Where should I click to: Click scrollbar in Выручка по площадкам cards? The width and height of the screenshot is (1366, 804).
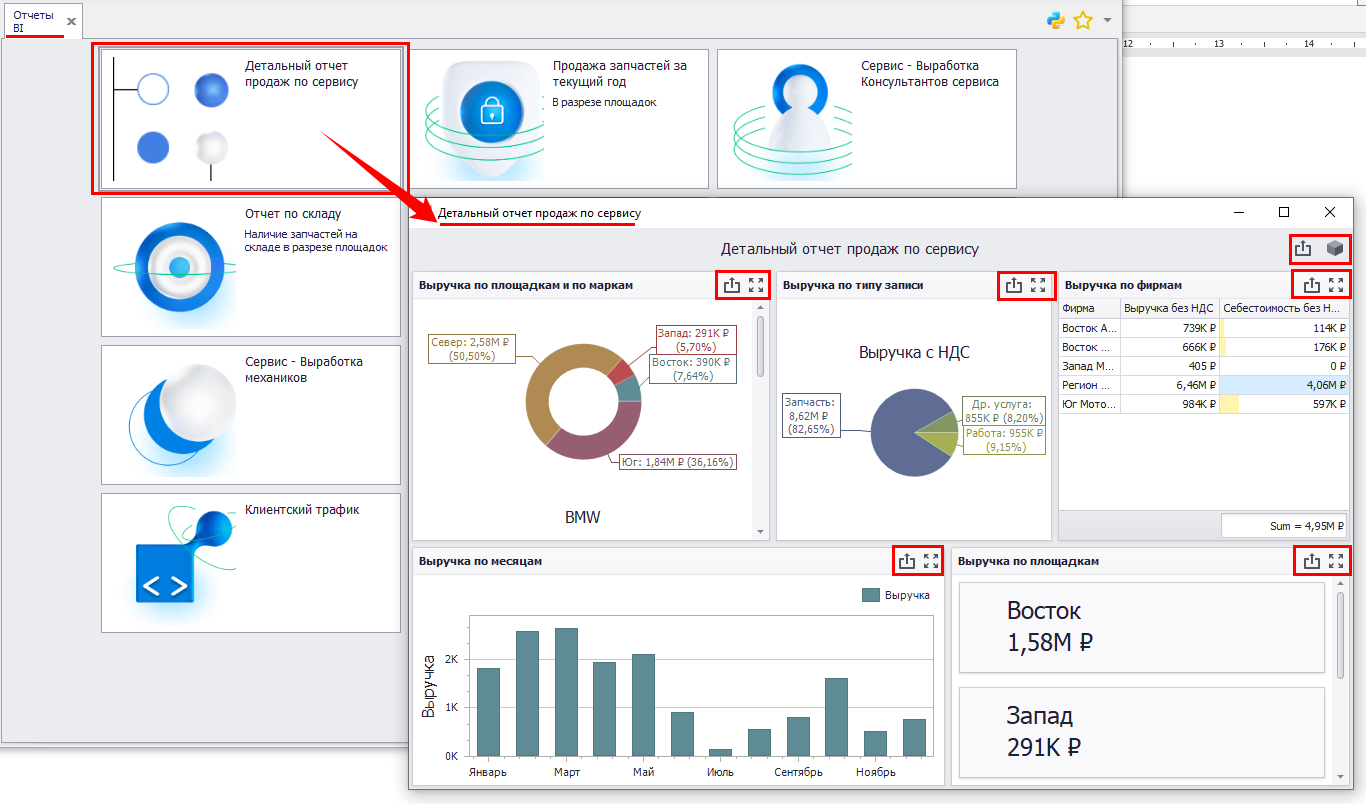1342,635
